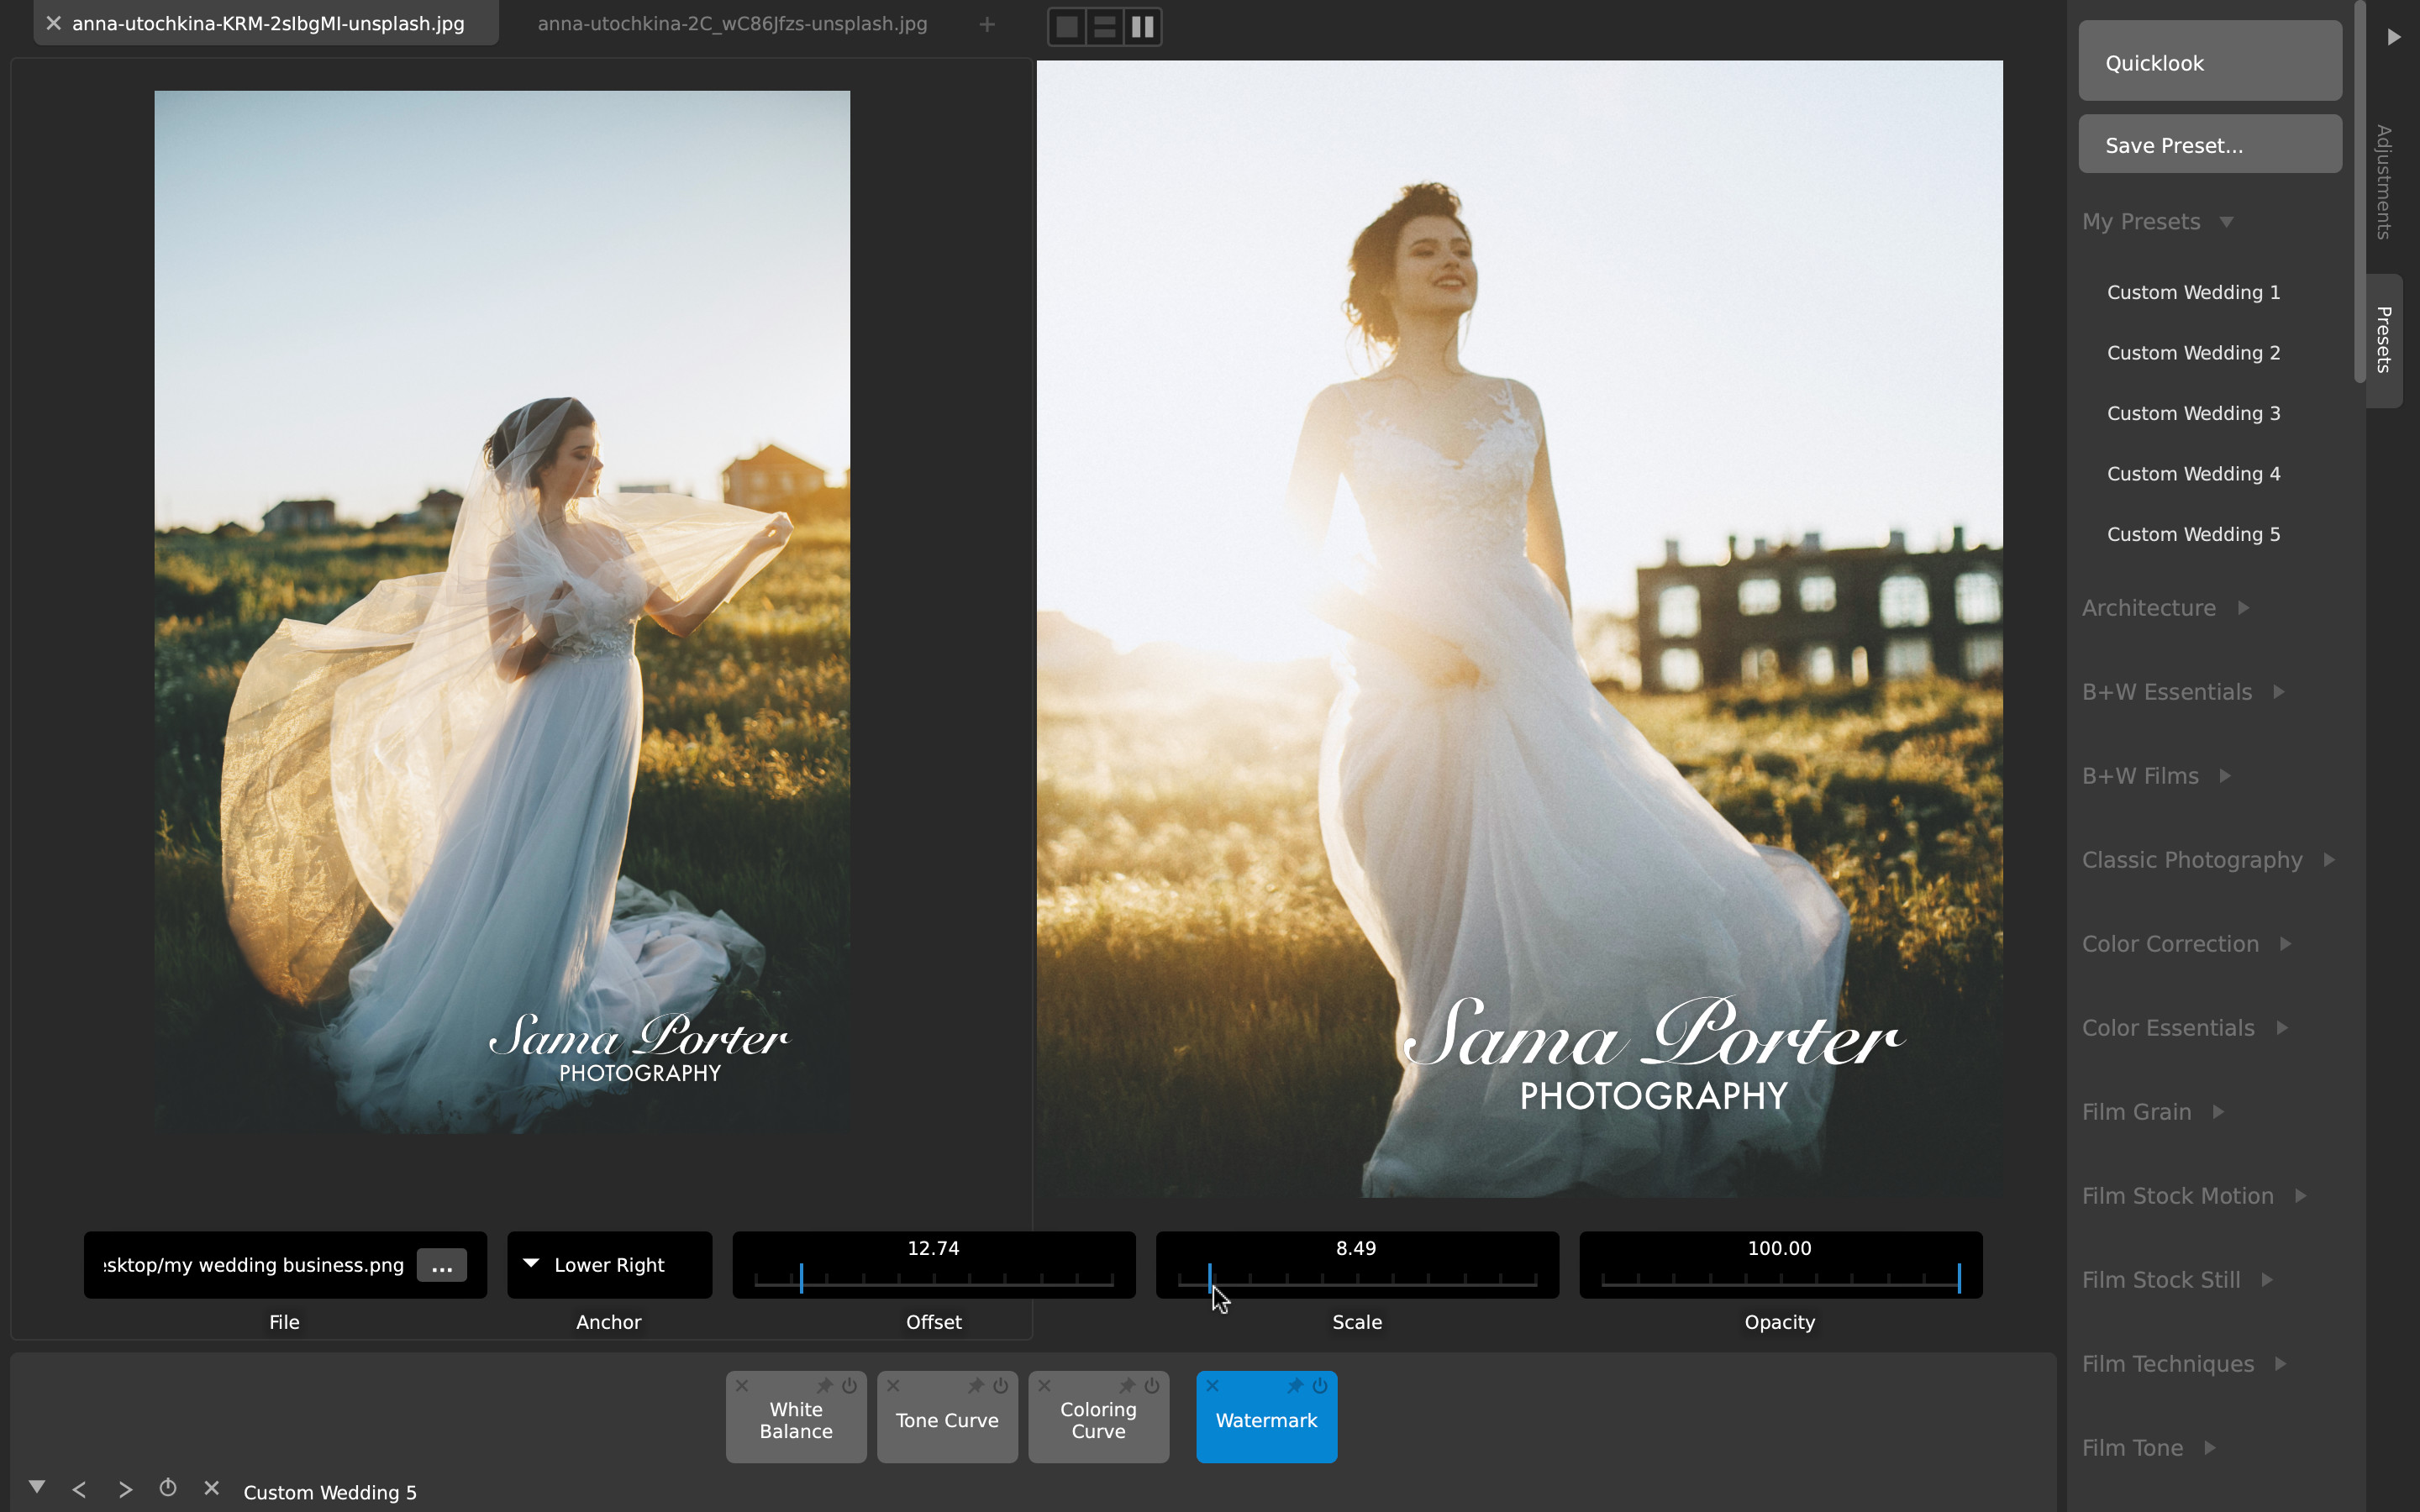
Task: Click the Save Preset... button
Action: point(2209,144)
